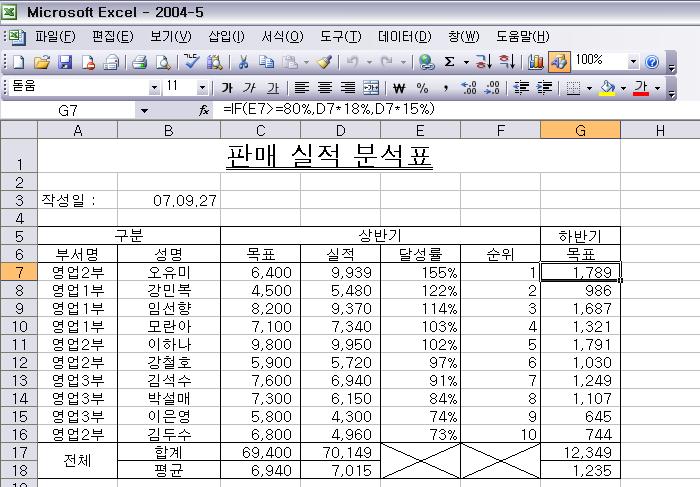
Task: Open the 편집(E) menu
Action: coord(112,37)
